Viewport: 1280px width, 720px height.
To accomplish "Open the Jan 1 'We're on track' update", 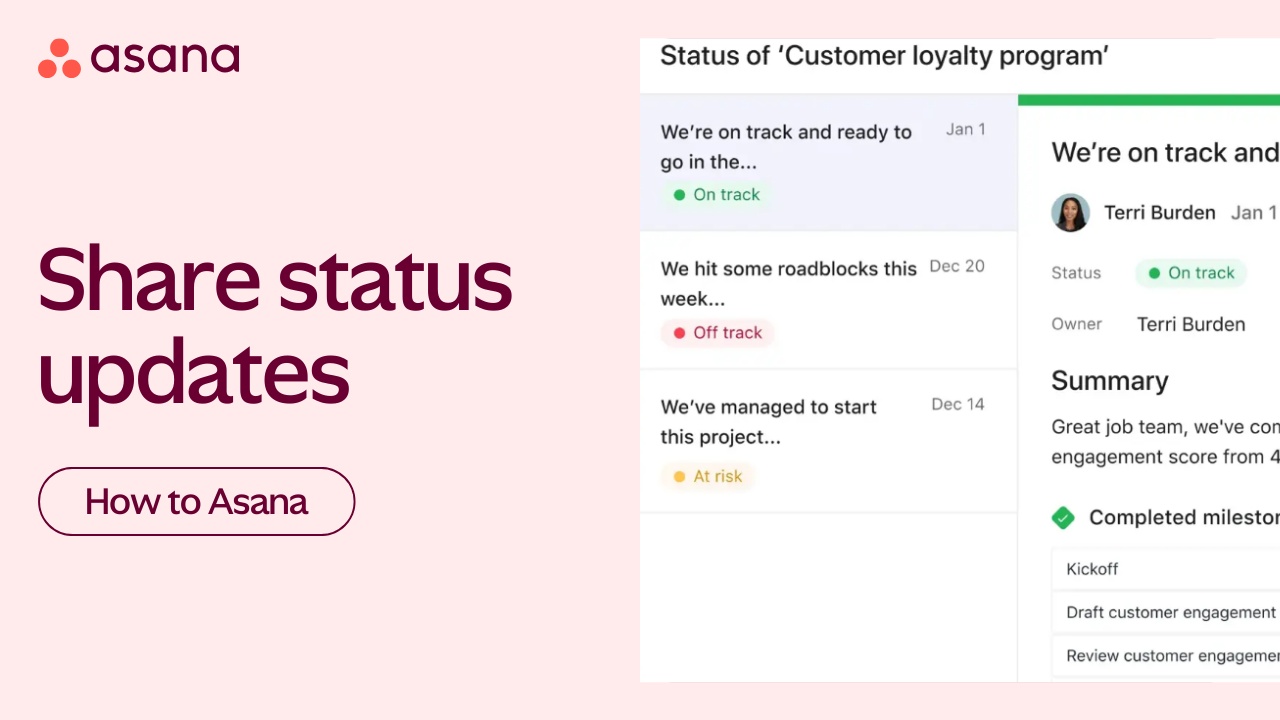I will [x=786, y=147].
